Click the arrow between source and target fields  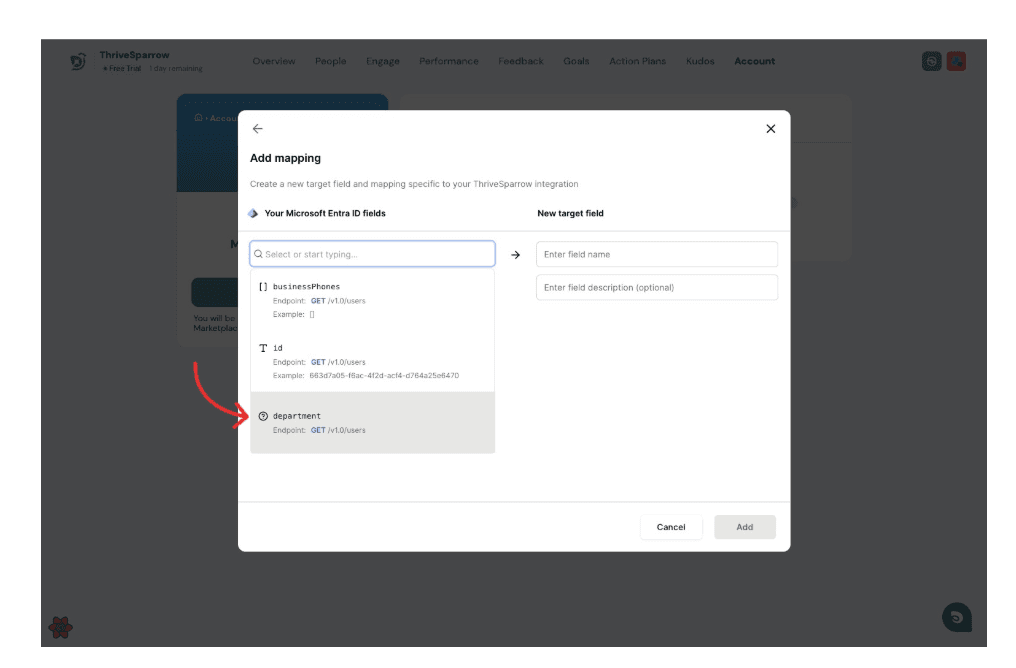pos(515,255)
